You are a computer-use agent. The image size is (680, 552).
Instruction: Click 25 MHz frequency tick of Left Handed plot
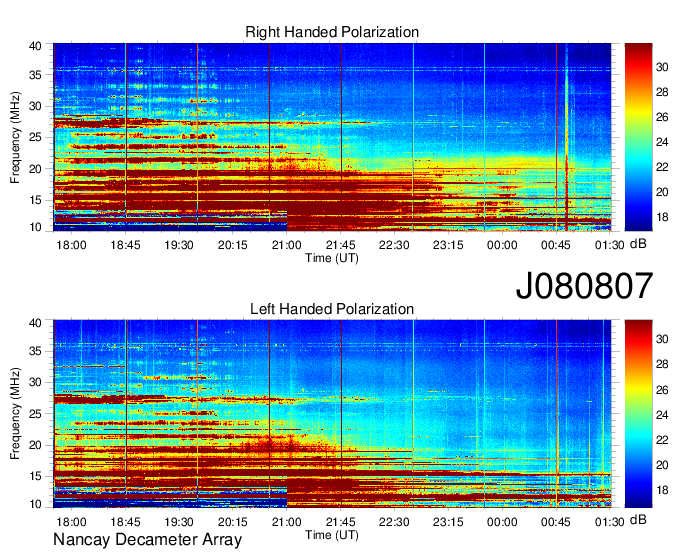35,414
